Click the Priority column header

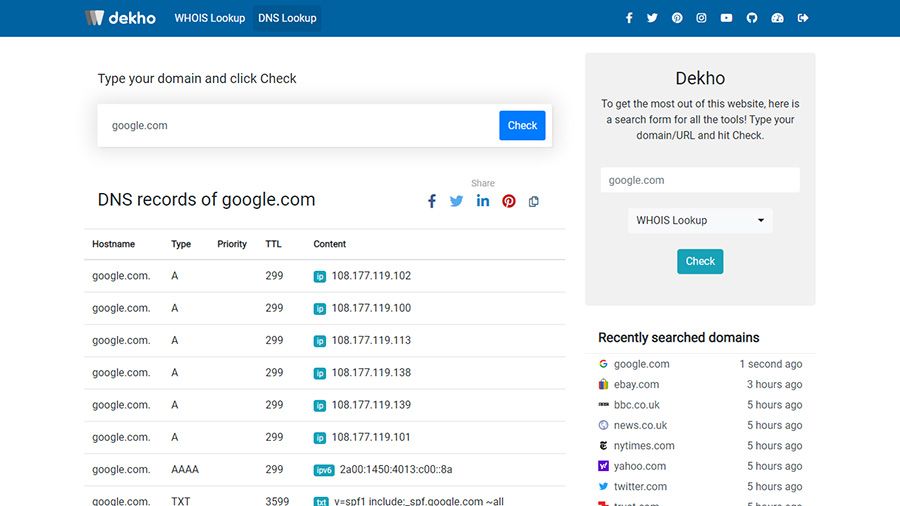[x=232, y=244]
